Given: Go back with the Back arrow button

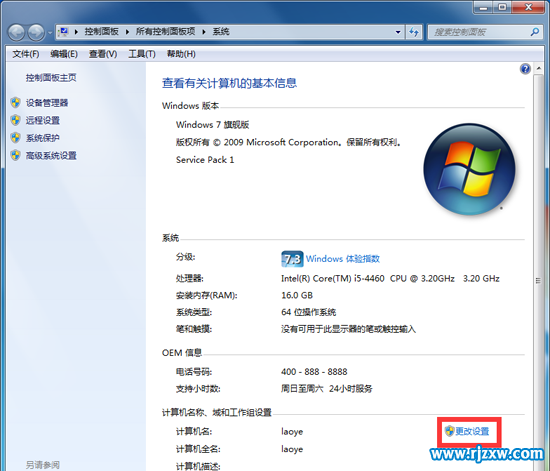Looking at the screenshot, I should click(16, 33).
